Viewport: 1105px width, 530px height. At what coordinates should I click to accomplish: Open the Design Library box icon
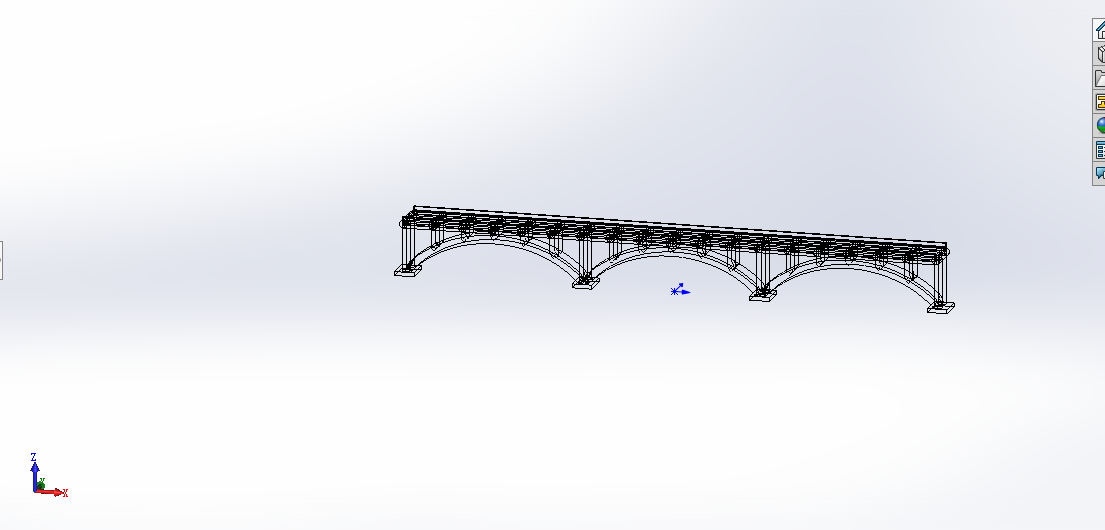[x=1099, y=54]
